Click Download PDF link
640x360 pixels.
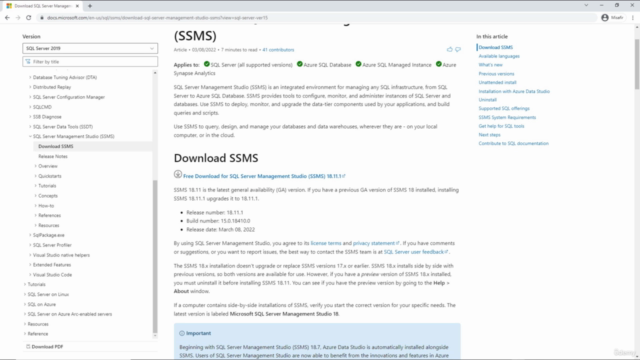[47, 347]
